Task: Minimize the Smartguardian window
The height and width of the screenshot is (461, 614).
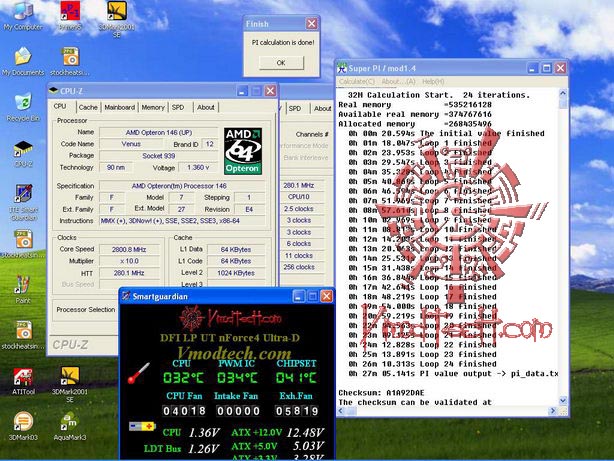Action: point(298,296)
